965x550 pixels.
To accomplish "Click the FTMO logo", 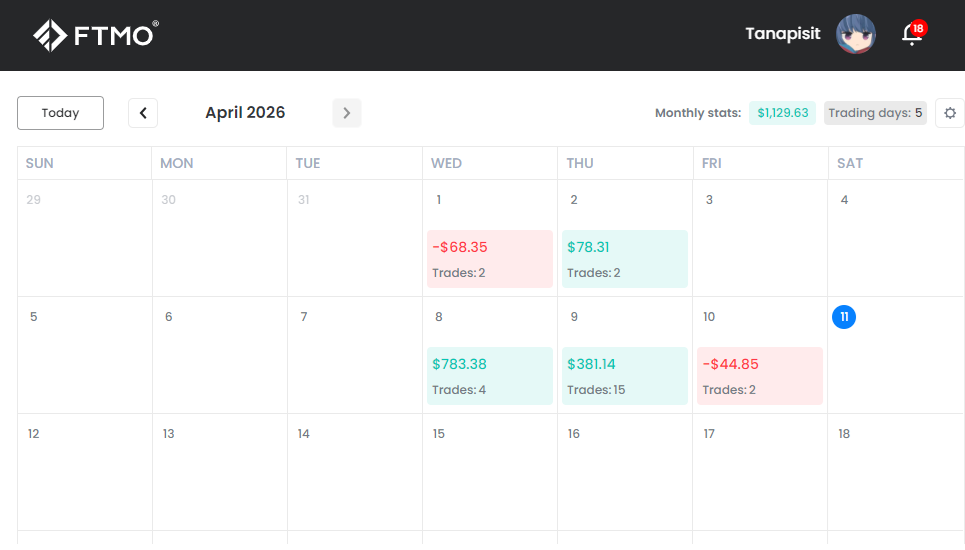I will click(x=96, y=35).
